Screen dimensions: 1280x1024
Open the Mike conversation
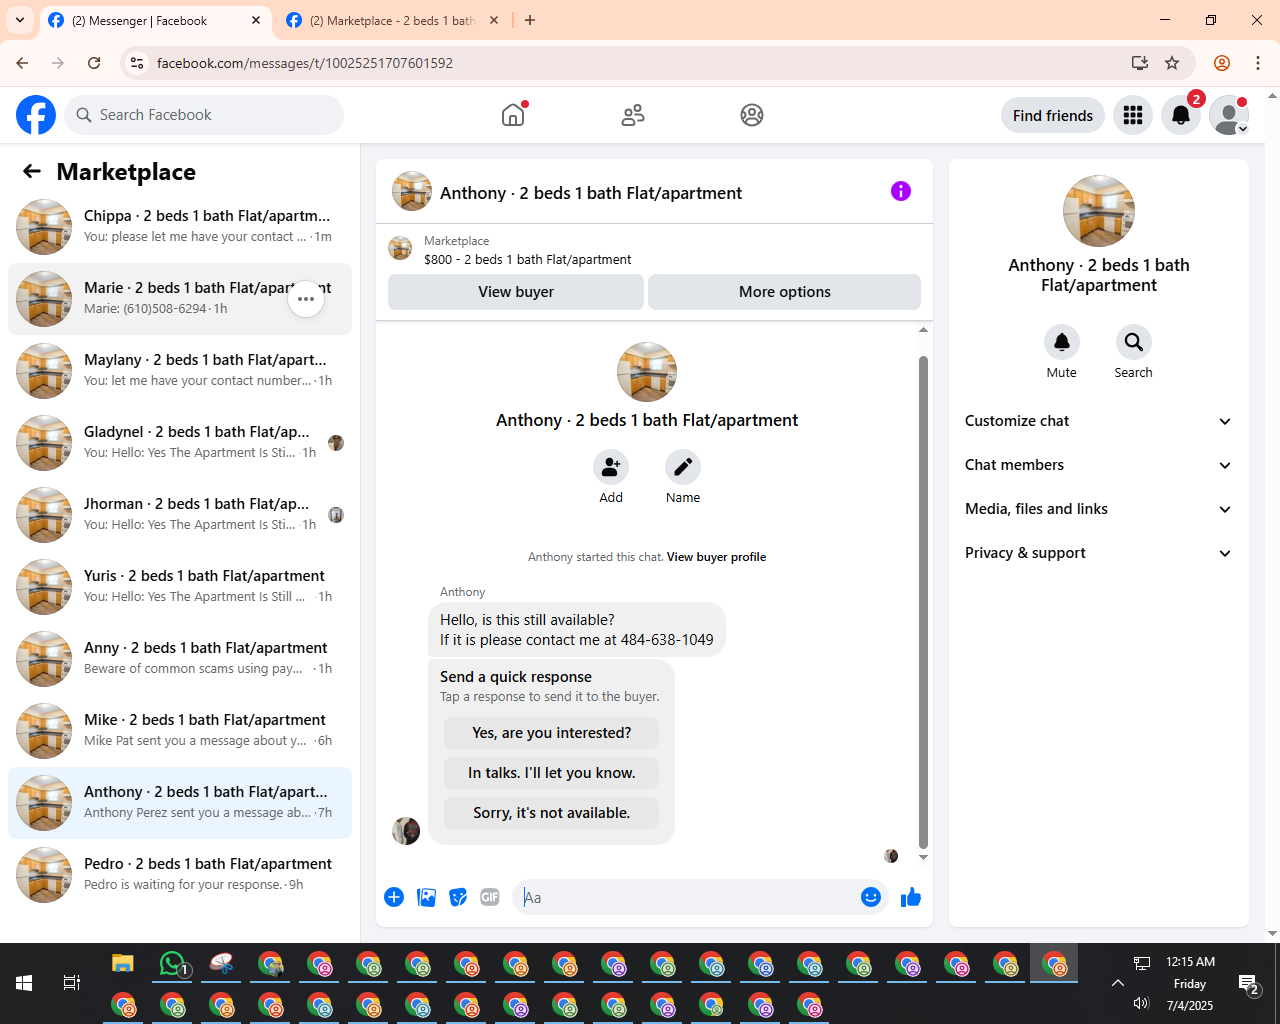[180, 731]
